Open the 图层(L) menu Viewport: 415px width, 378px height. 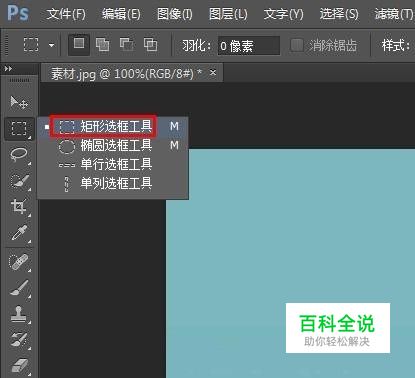tap(228, 14)
